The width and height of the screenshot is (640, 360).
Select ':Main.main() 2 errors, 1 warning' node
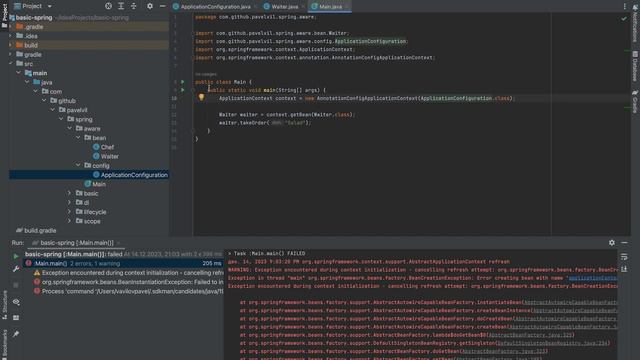(x=123, y=263)
